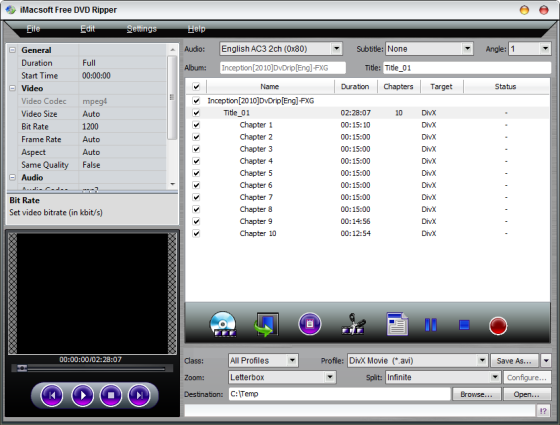The image size is (560, 425).
Task: Click the help question icon in status bar
Action: [543, 411]
